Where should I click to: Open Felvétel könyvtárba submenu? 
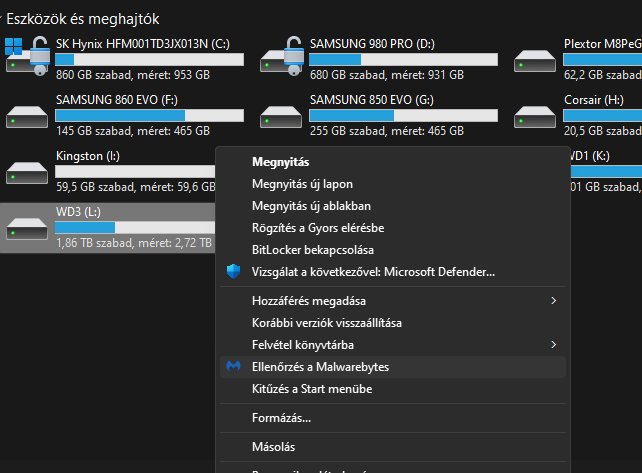[393, 345]
